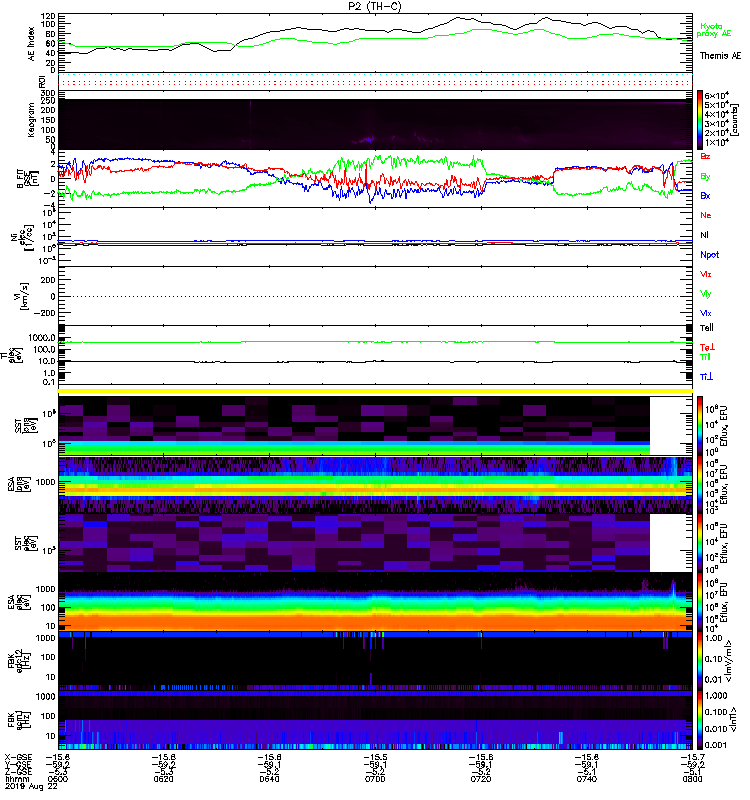Click the -15.5 X-GSE value
This screenshot has width=750, height=800.
375,758
